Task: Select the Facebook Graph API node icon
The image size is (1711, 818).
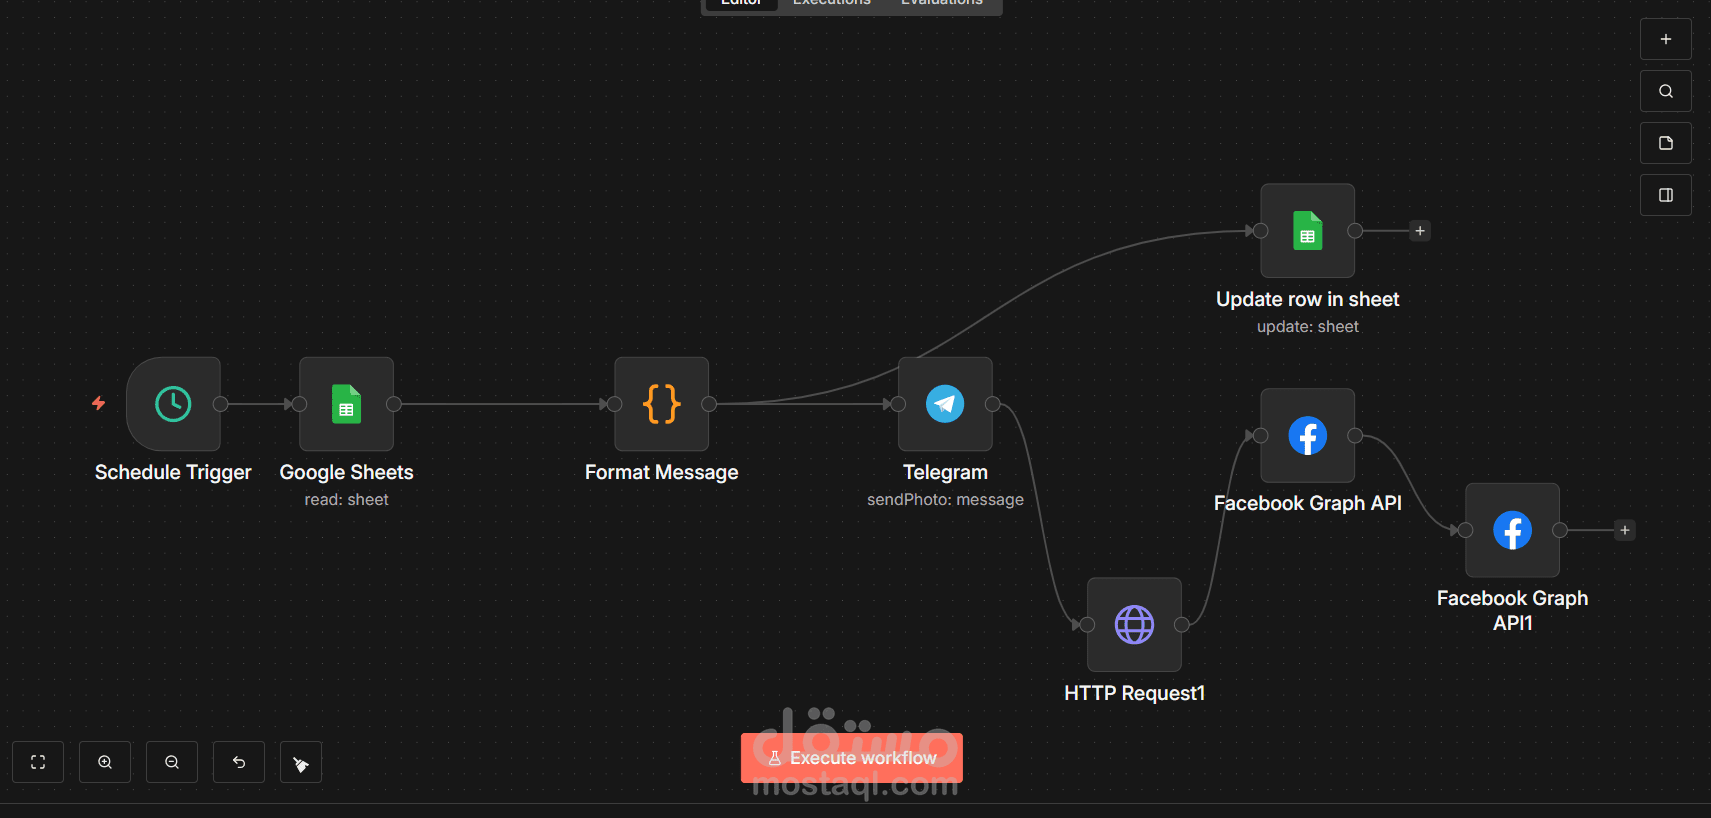Action: coord(1307,436)
